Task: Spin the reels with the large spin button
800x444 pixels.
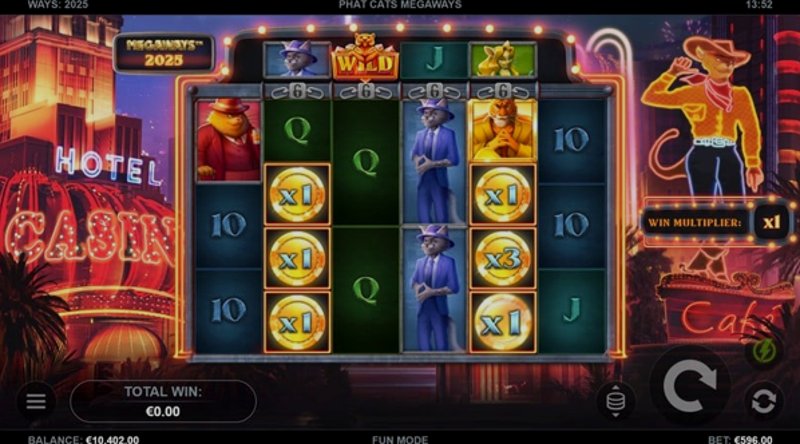Action: (x=690, y=386)
